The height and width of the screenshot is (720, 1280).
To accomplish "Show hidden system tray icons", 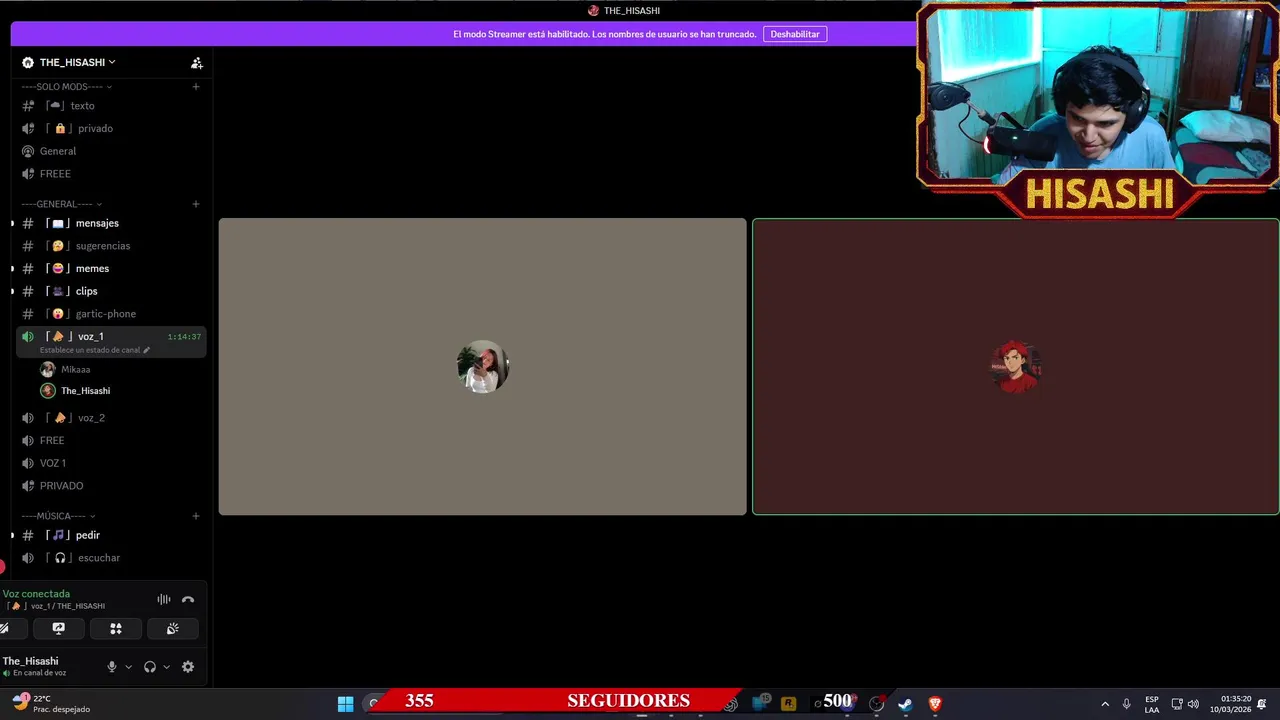I will 1105,704.
